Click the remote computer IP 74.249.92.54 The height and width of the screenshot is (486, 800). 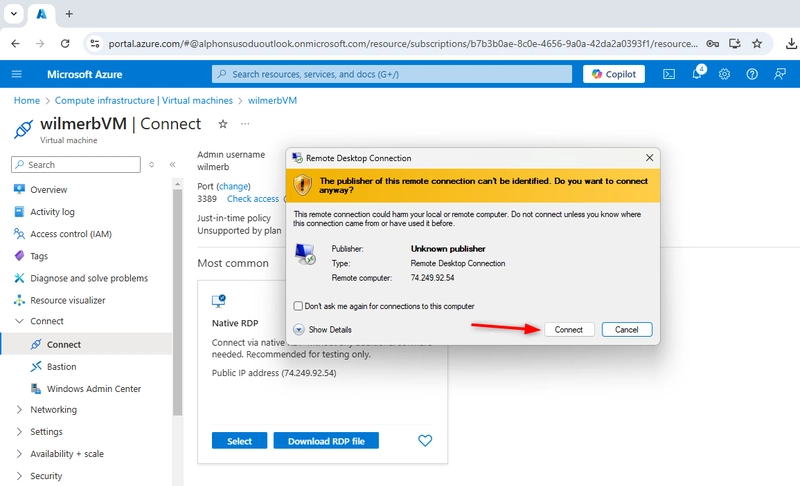pos(432,278)
